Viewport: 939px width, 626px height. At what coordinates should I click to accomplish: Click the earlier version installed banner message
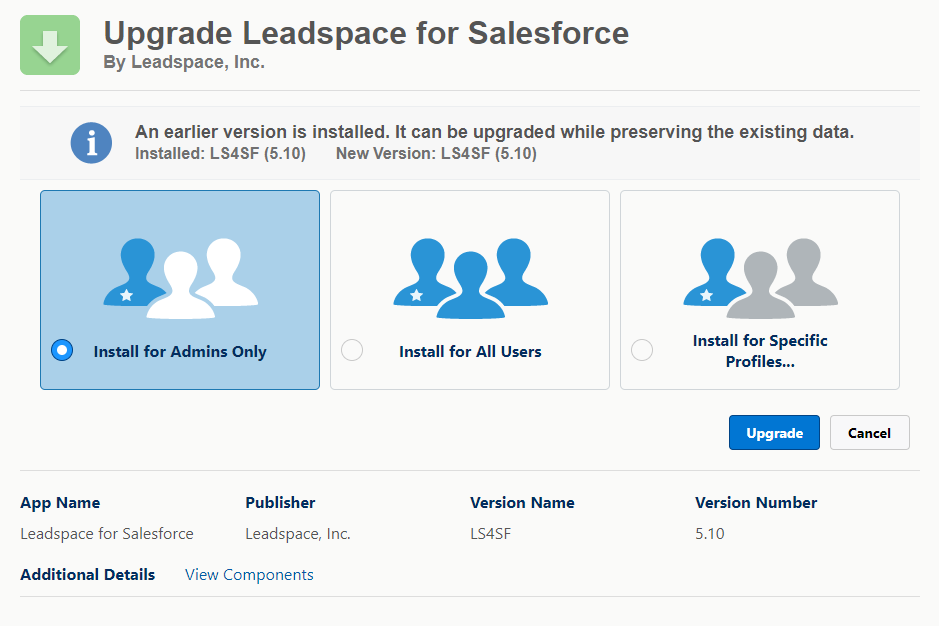(x=494, y=133)
